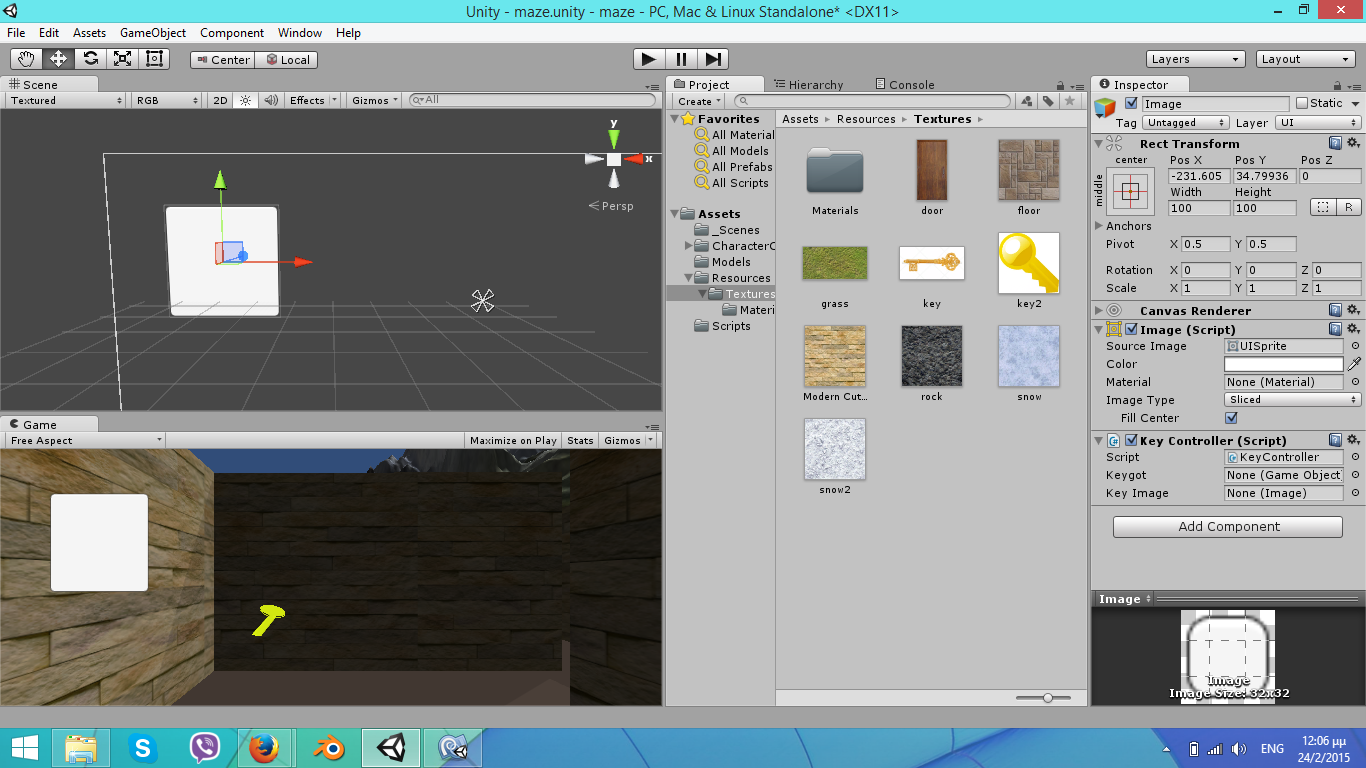This screenshot has height=768, width=1366.
Task: Toggle Local handle rotation button
Action: [287, 59]
